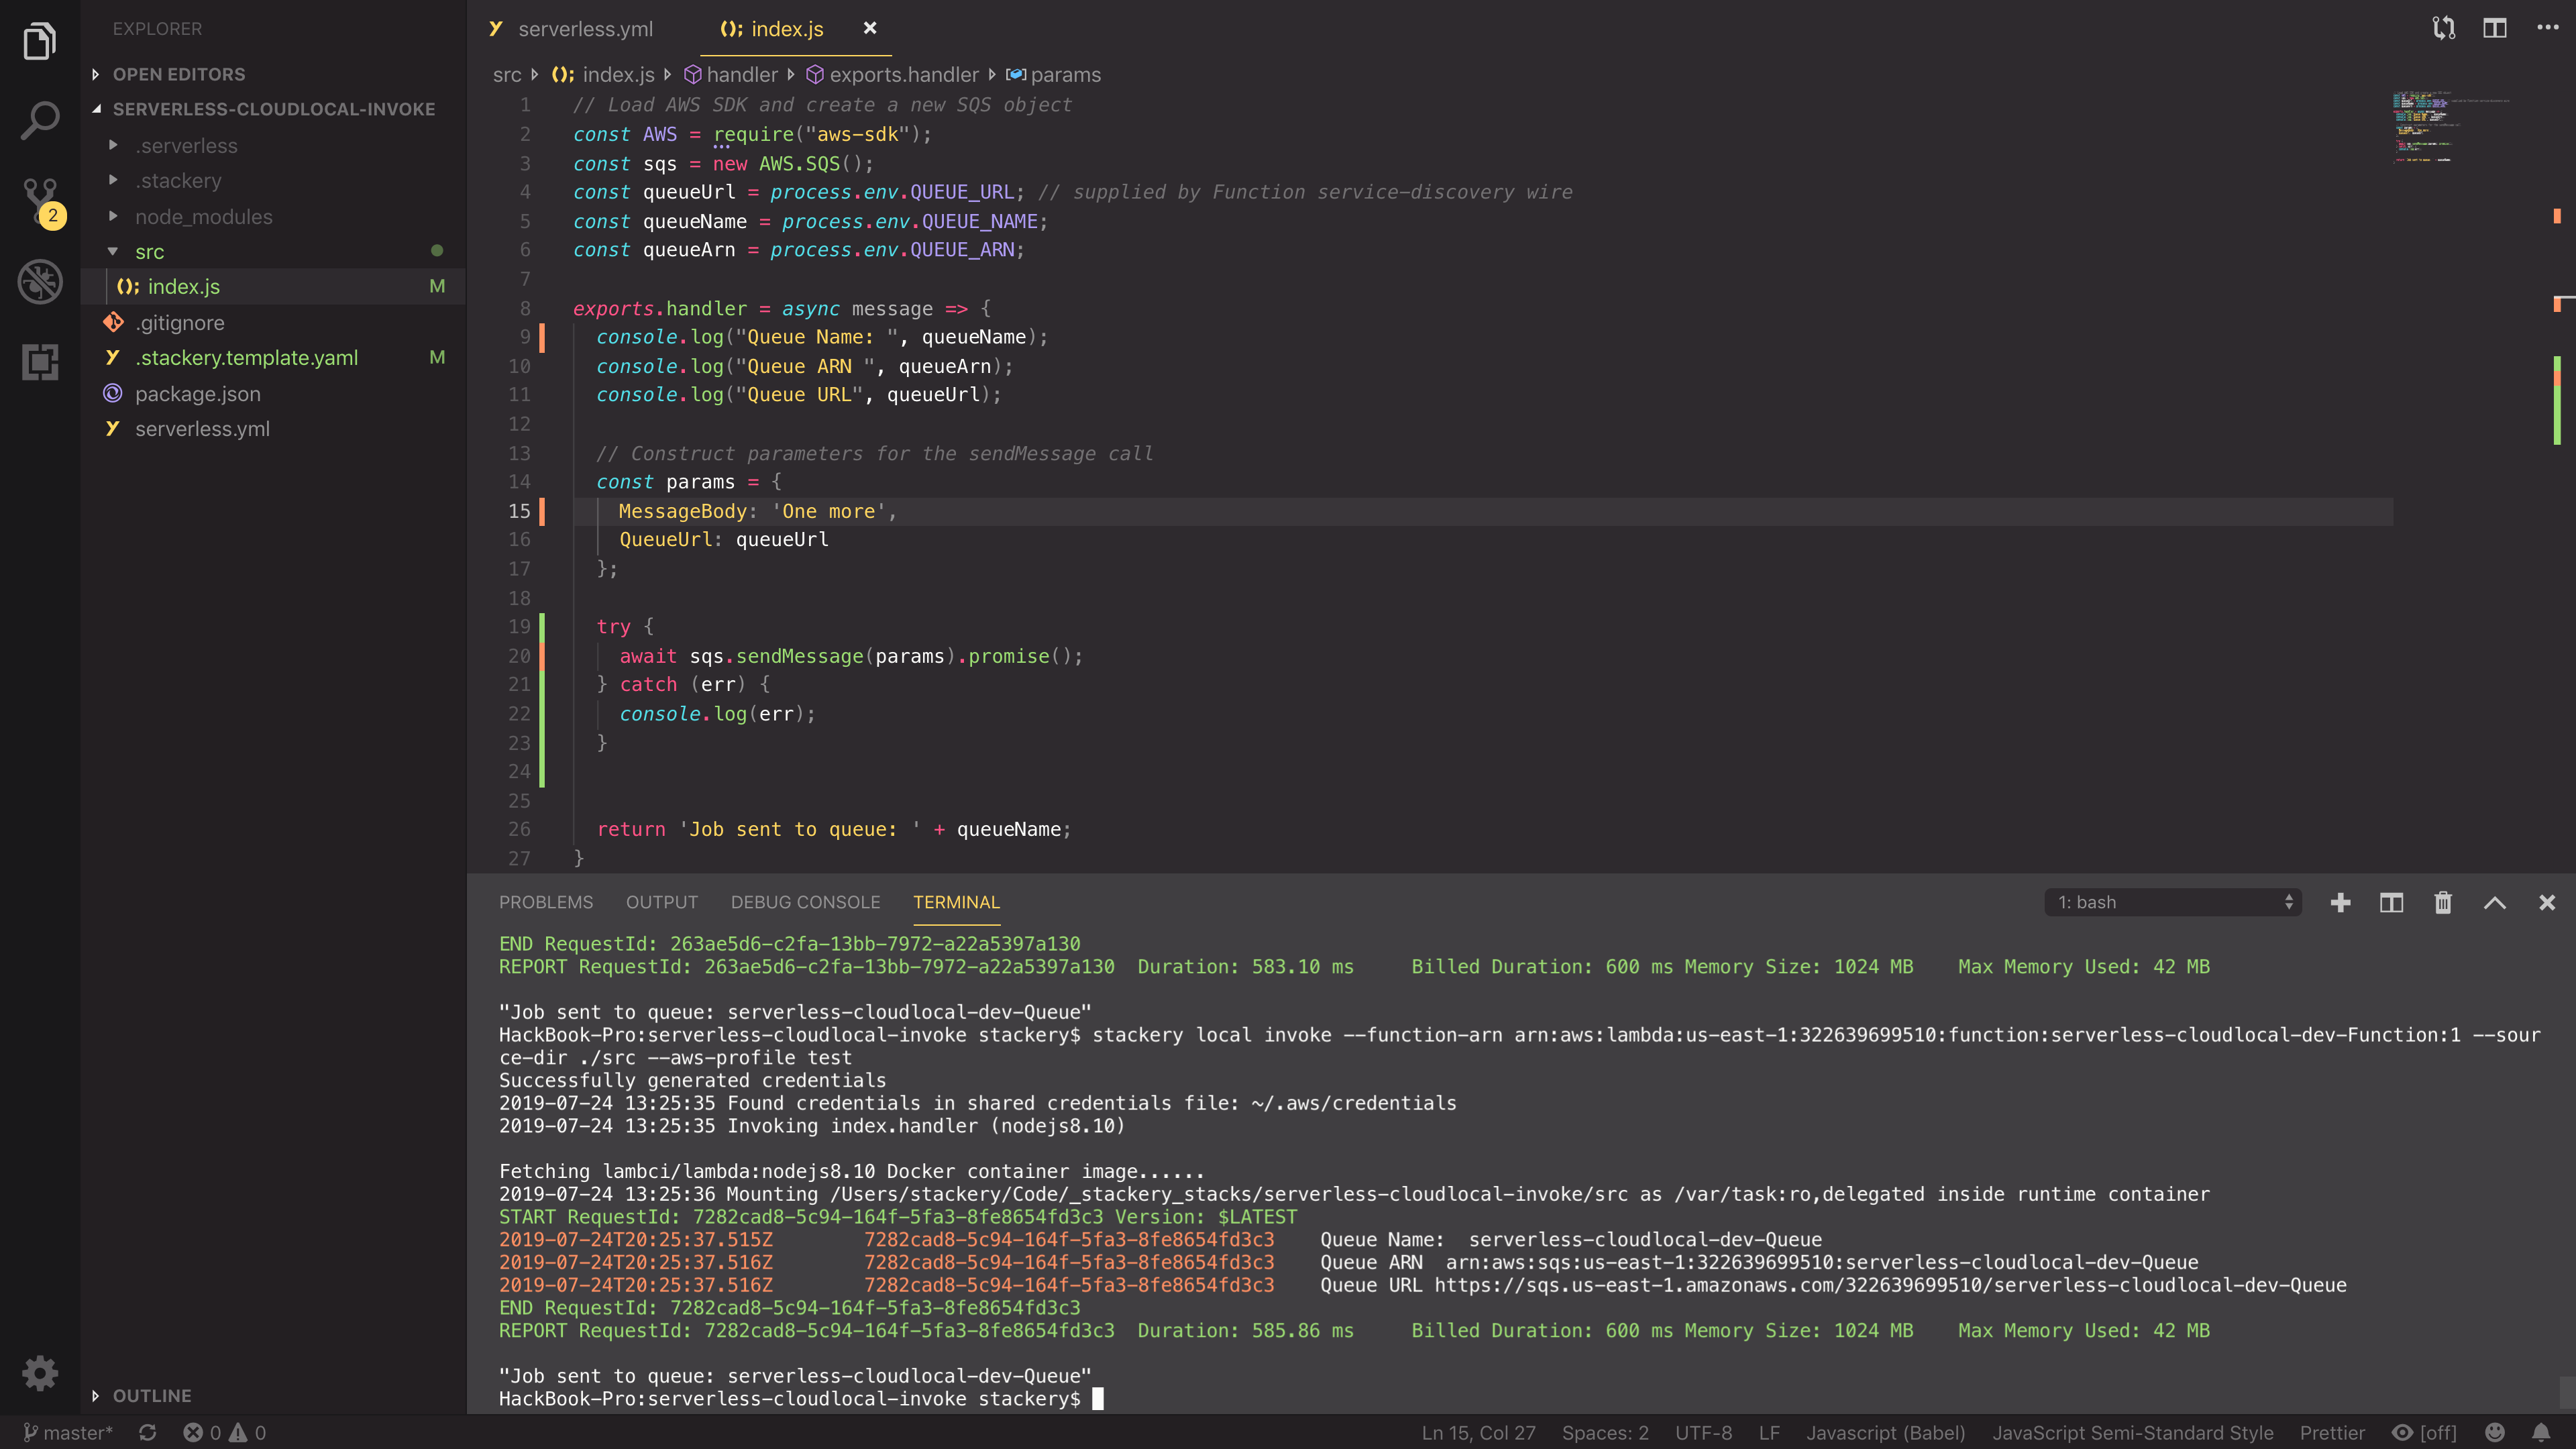Switch to the serverless.yml tab
This screenshot has height=1449, width=2576.
tap(585, 29)
